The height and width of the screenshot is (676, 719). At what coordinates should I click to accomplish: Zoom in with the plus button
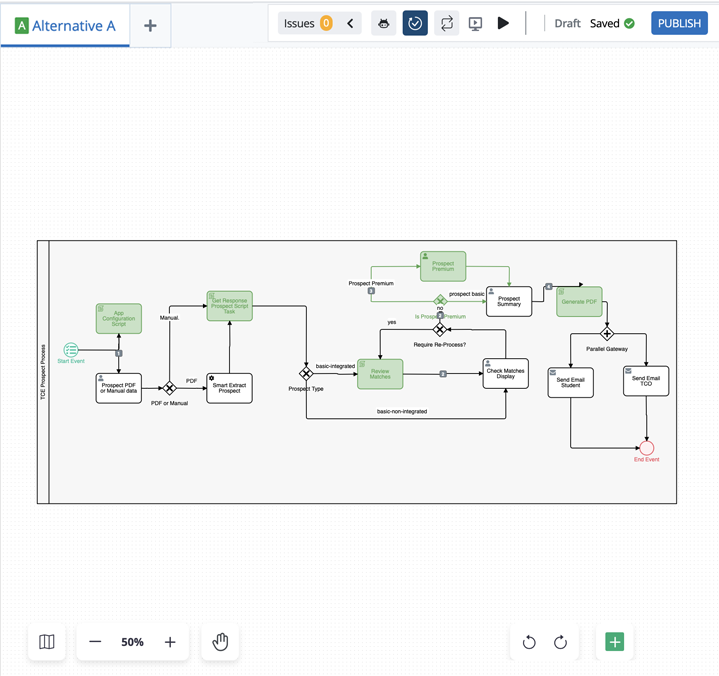pos(170,642)
